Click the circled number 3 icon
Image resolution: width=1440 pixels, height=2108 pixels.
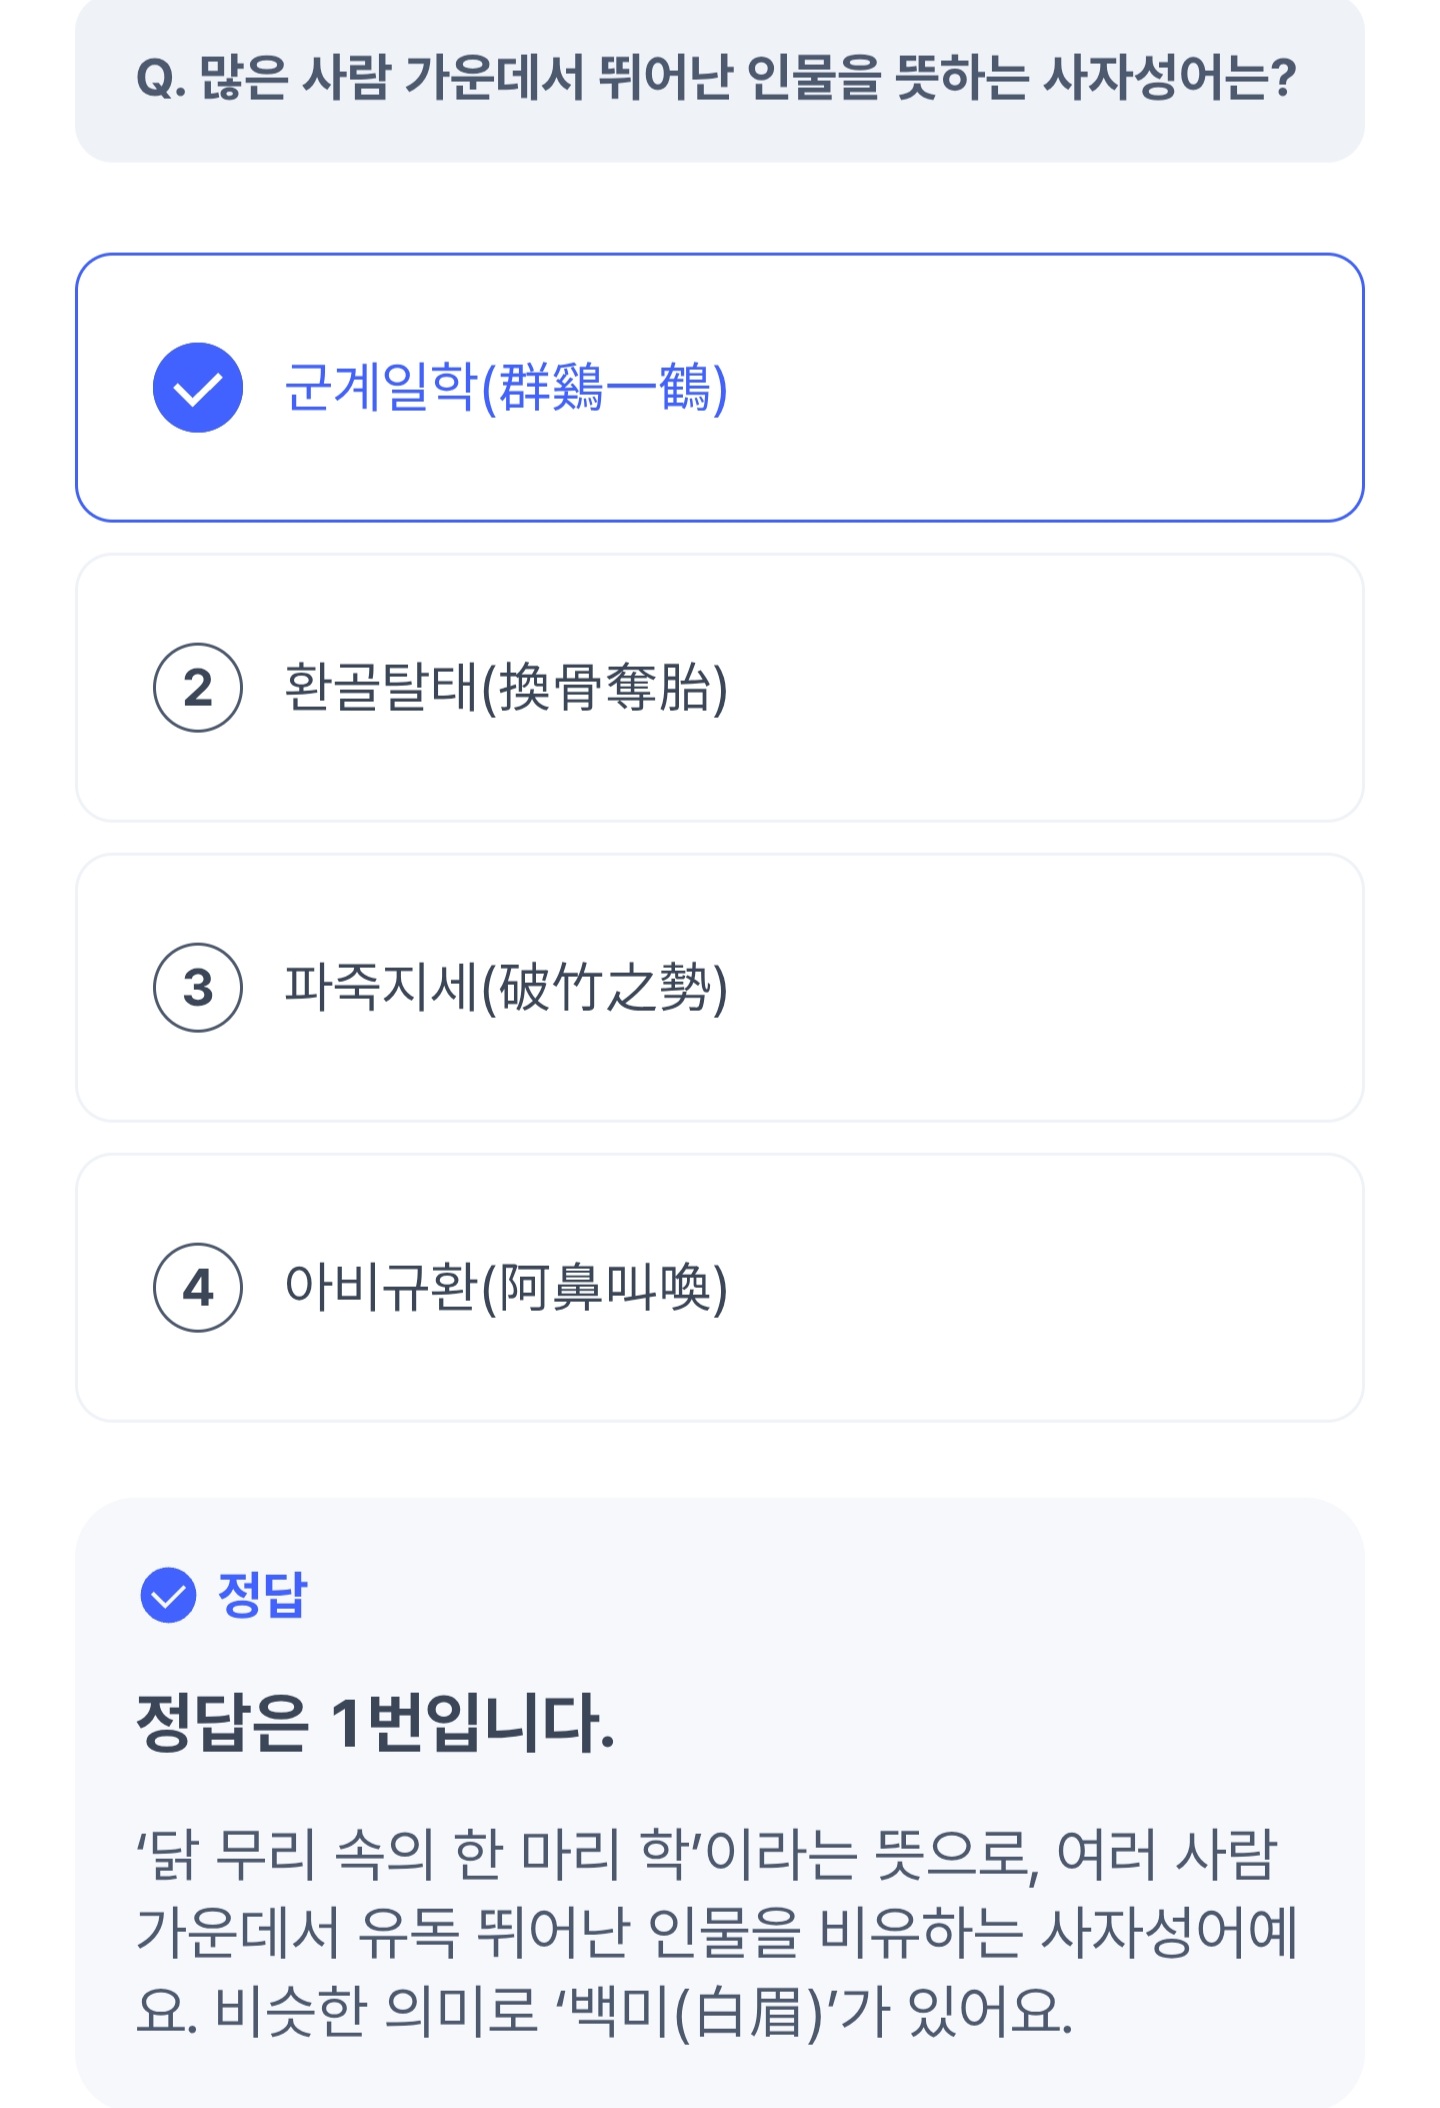(x=198, y=988)
